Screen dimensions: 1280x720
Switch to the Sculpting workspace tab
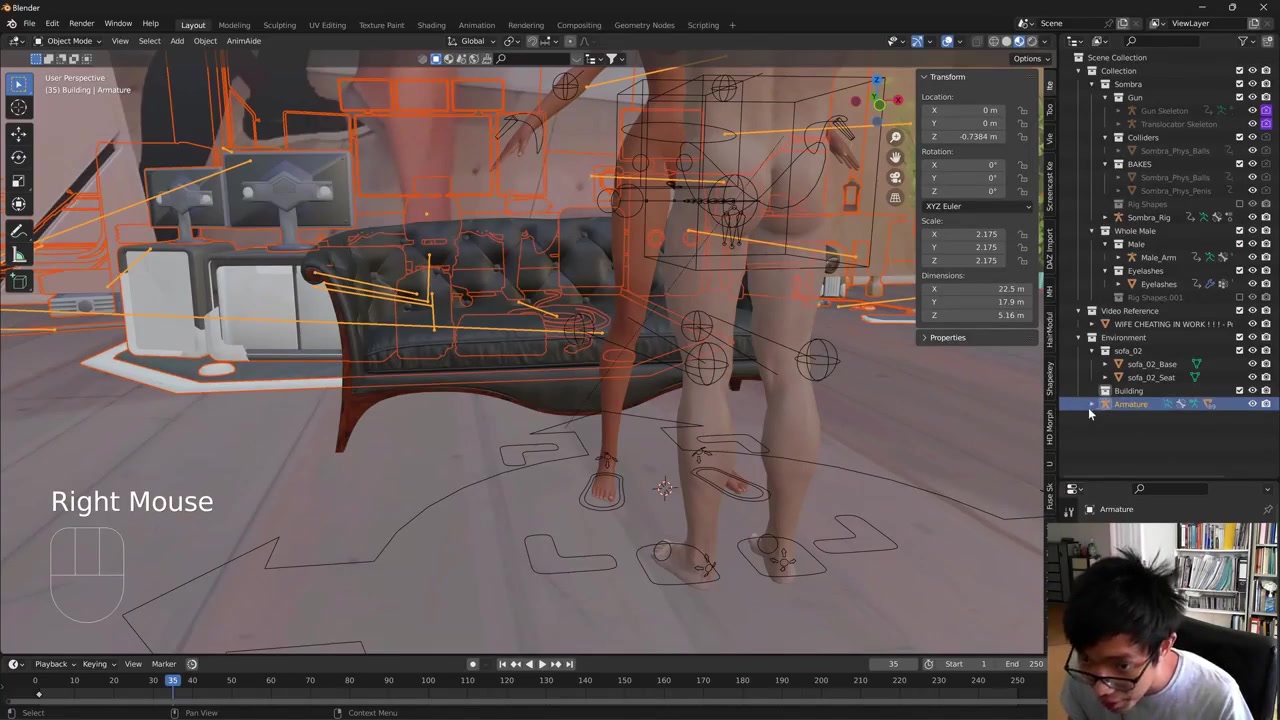pyautogui.click(x=279, y=25)
